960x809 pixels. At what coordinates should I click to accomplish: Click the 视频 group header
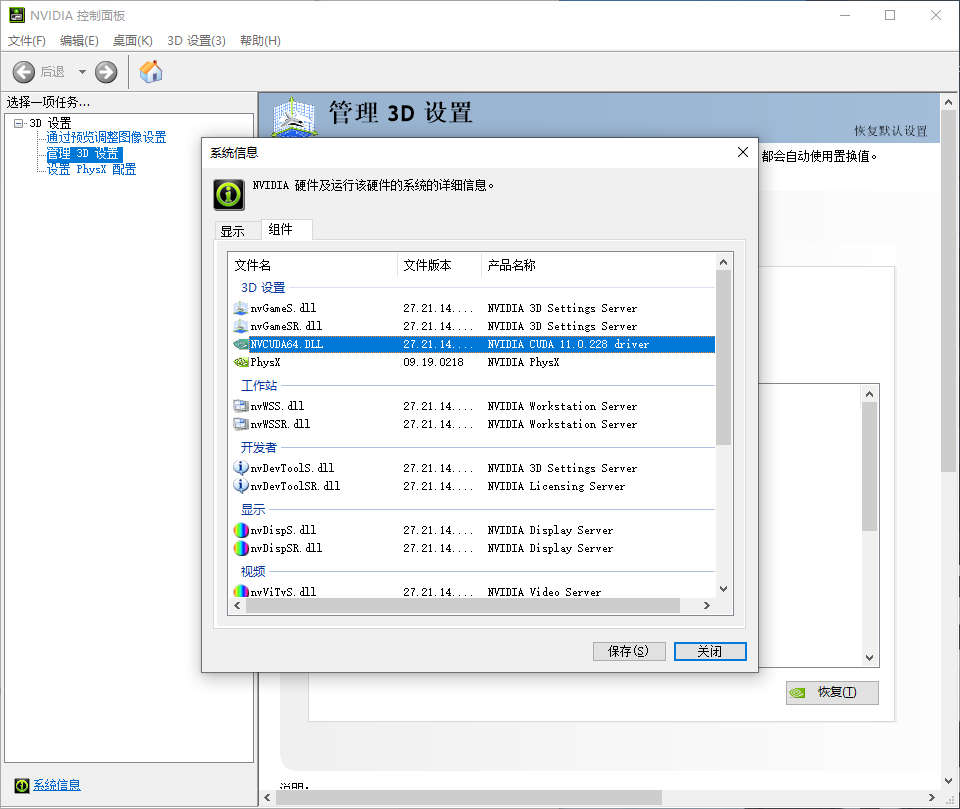coord(253,571)
